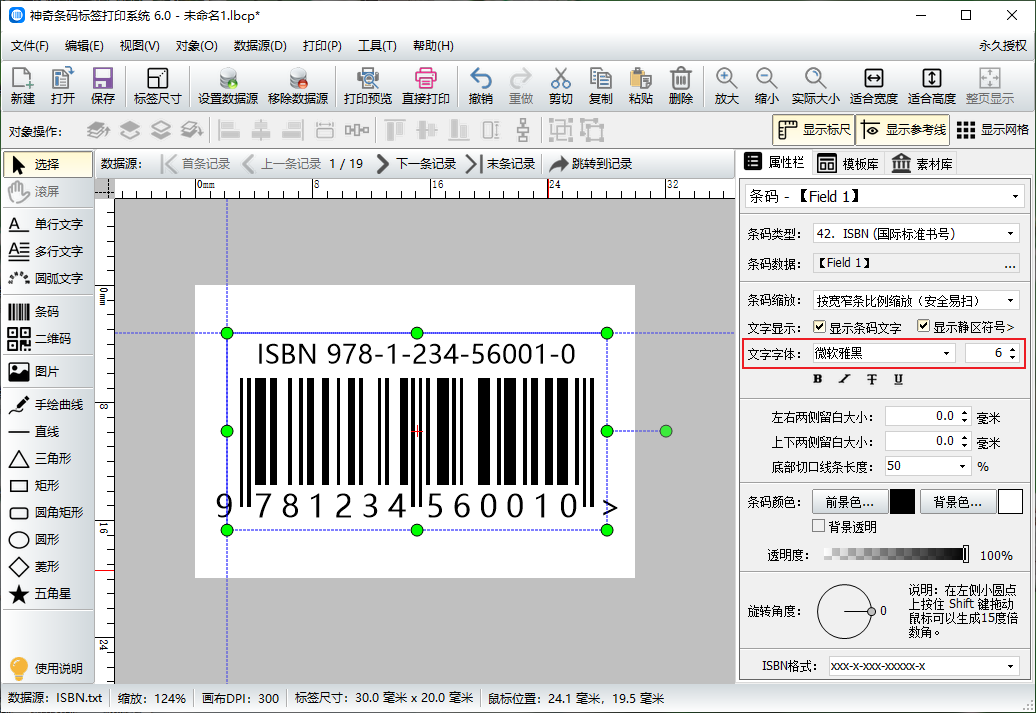Open the 工具(T) menu
This screenshot has height=713, width=1036.
click(x=377, y=46)
